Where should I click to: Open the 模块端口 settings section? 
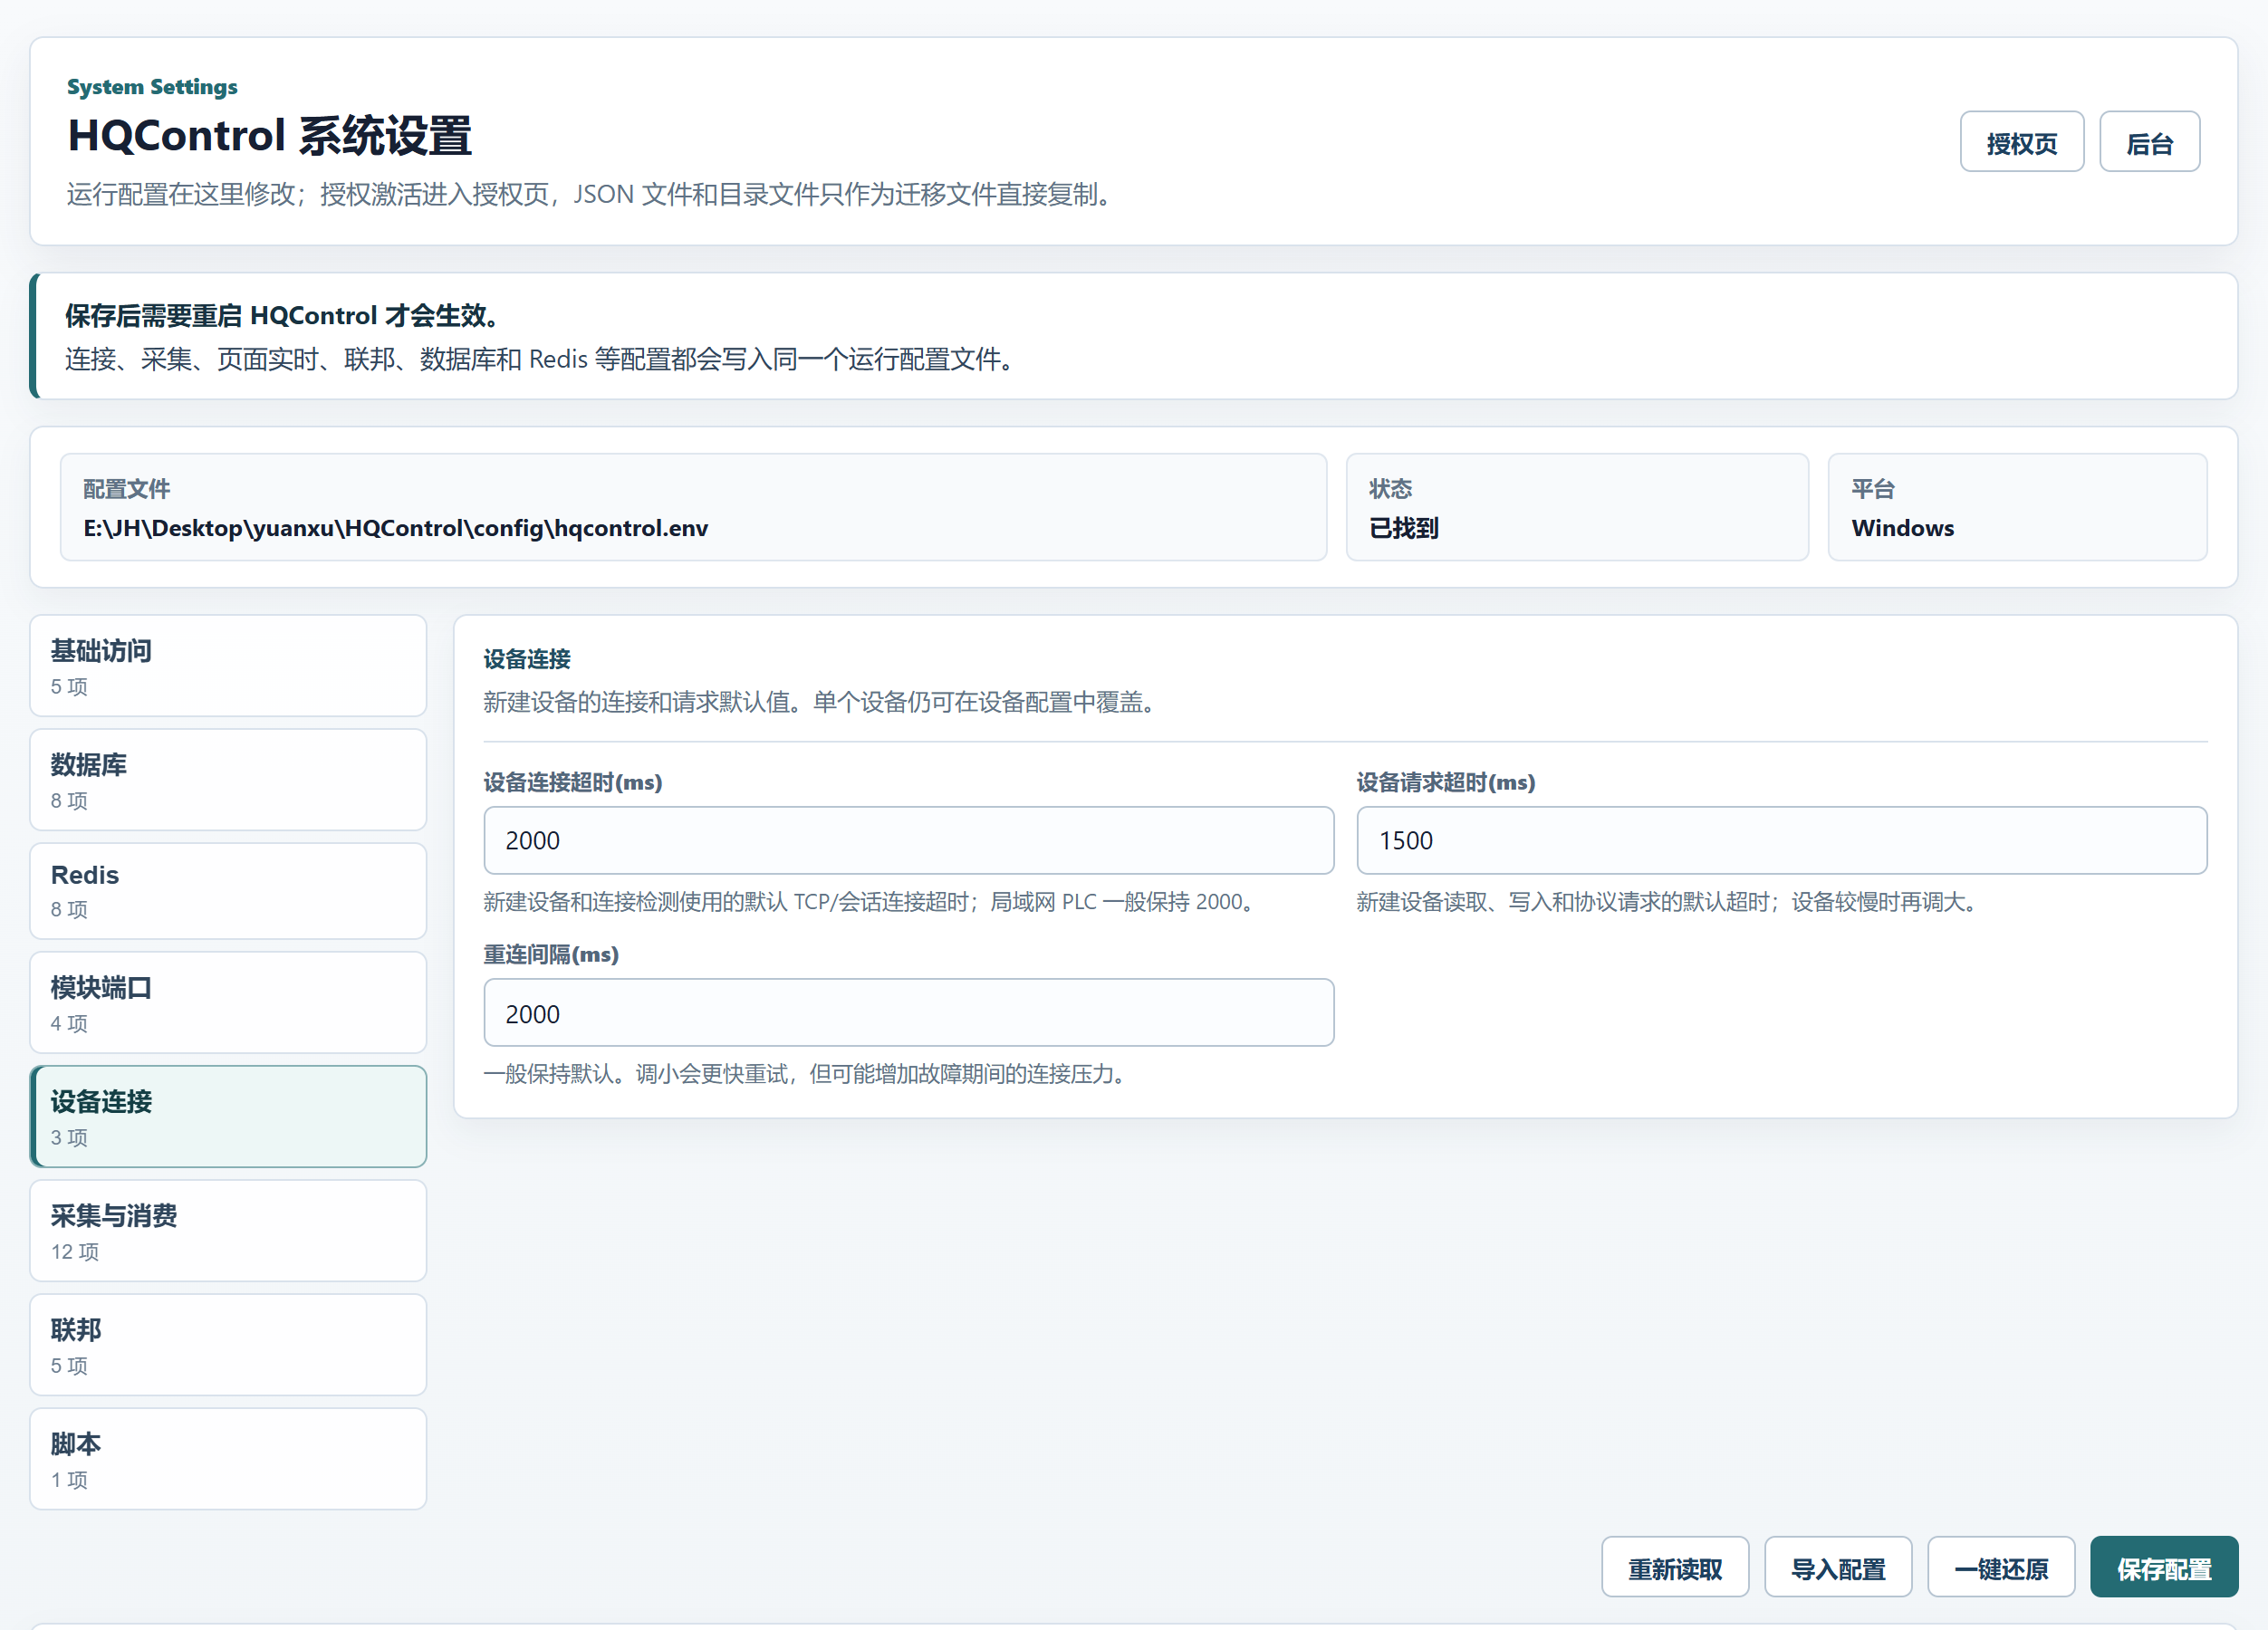tap(228, 1003)
